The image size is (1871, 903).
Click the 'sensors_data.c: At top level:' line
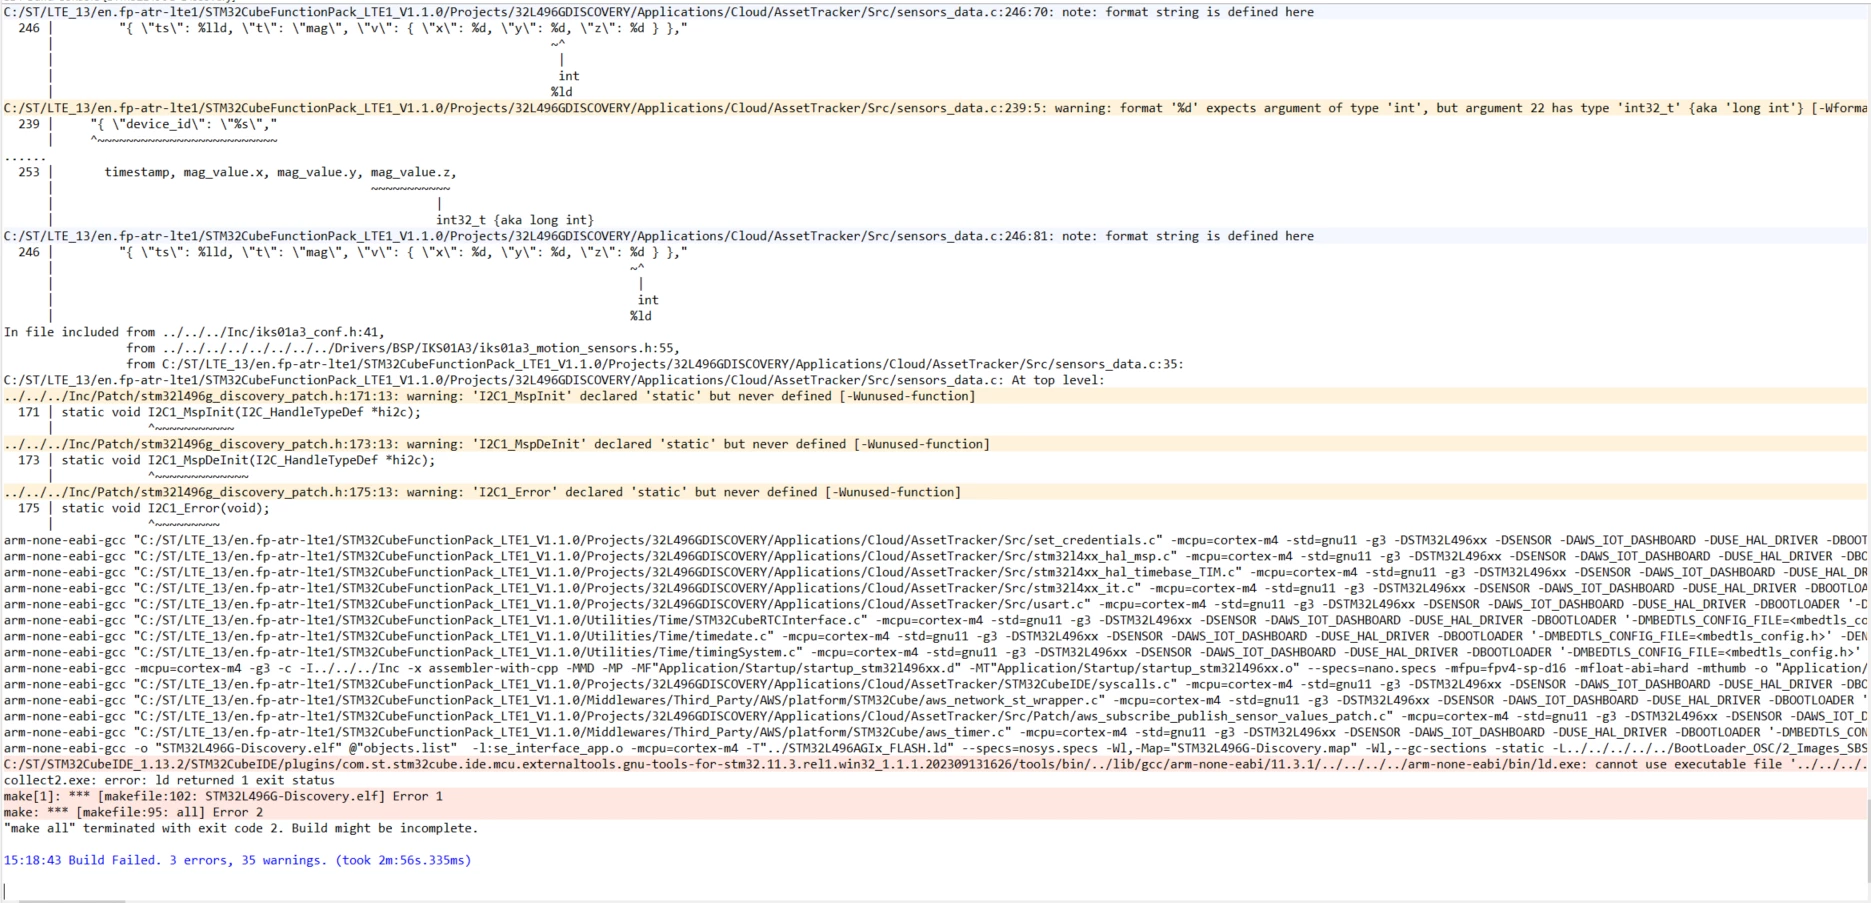tap(554, 380)
